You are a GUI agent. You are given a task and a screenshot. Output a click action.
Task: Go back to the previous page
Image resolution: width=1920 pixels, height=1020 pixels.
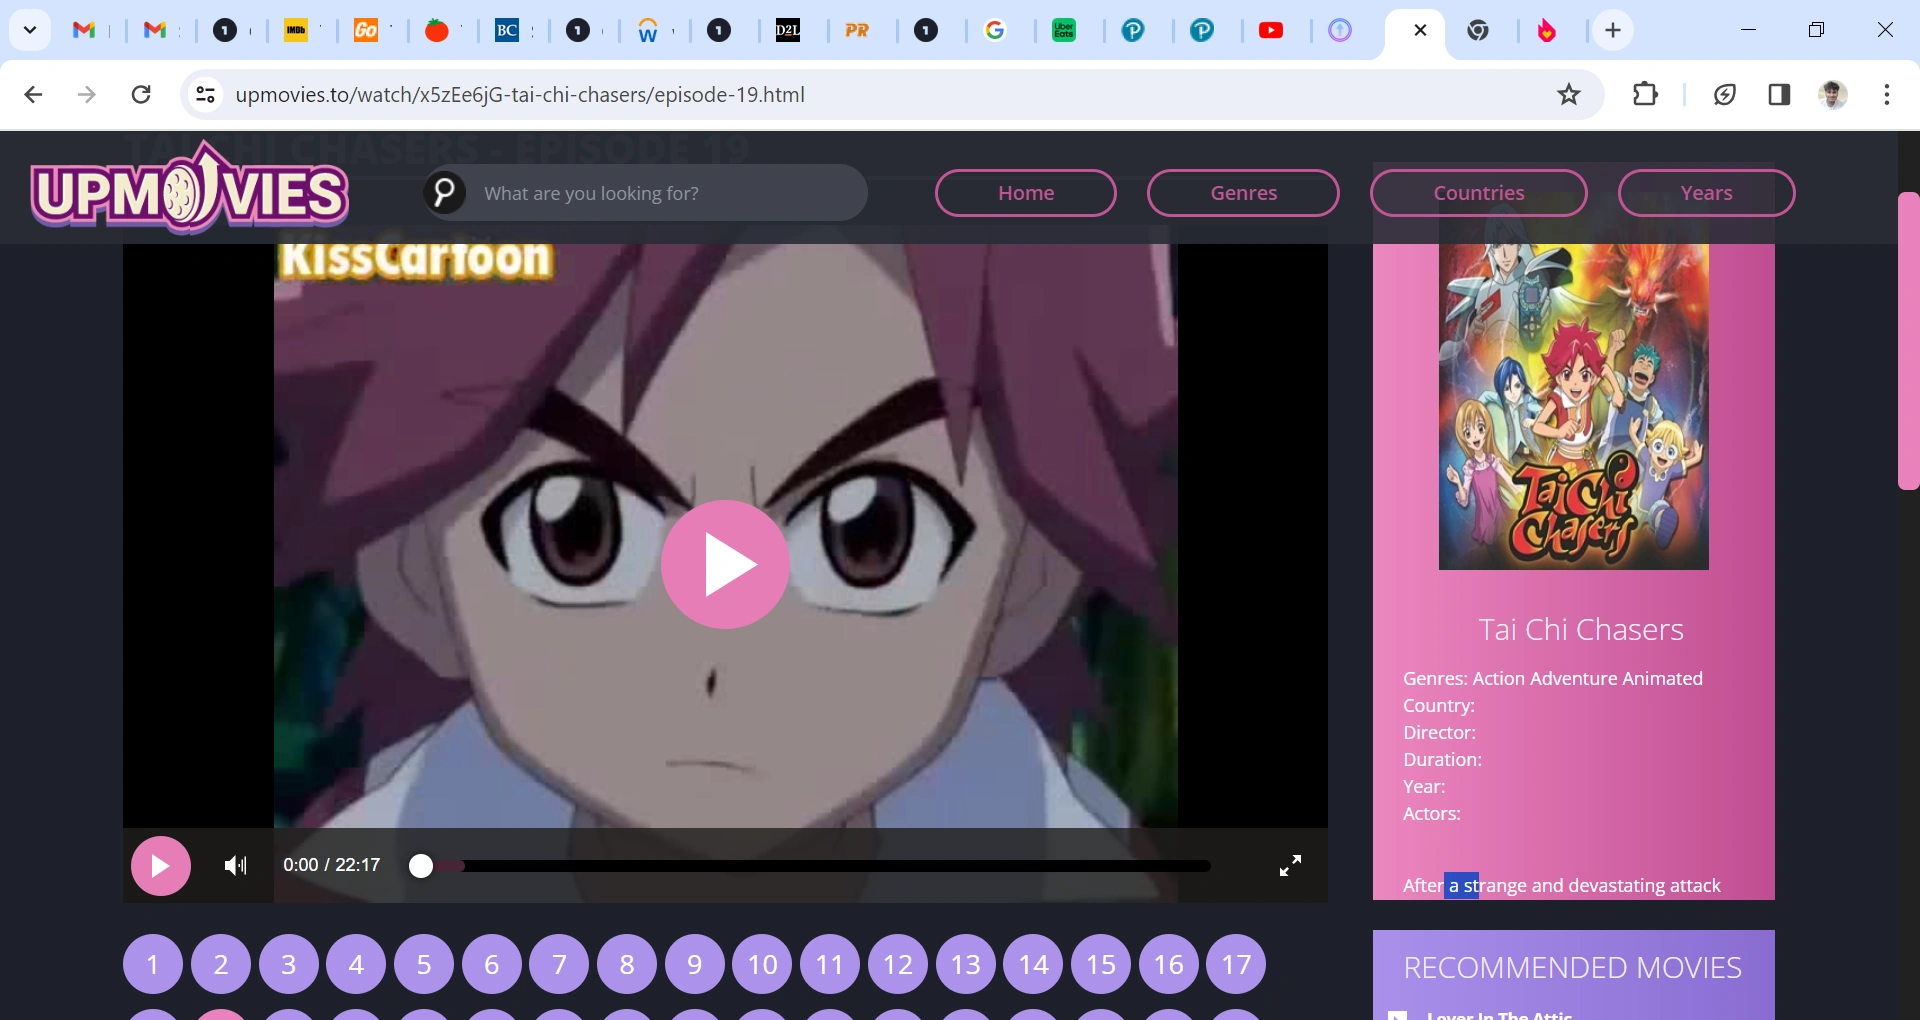pyautogui.click(x=33, y=94)
